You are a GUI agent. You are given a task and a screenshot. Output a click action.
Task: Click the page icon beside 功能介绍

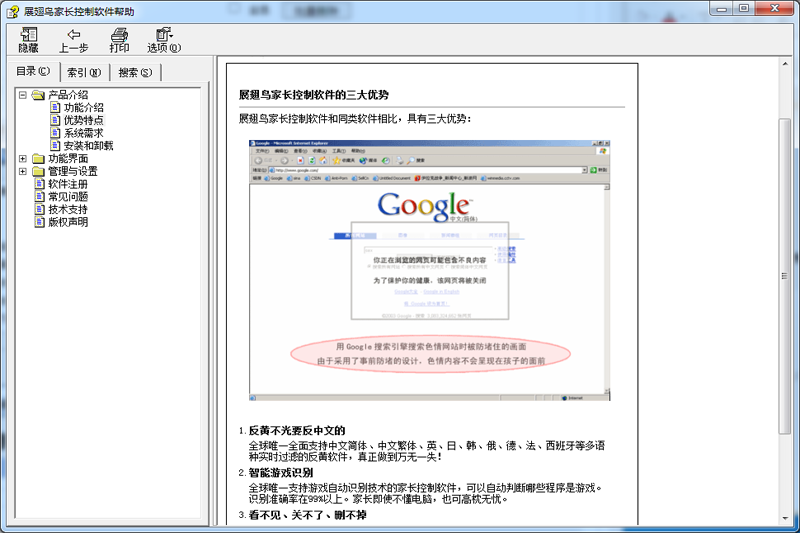pos(55,107)
